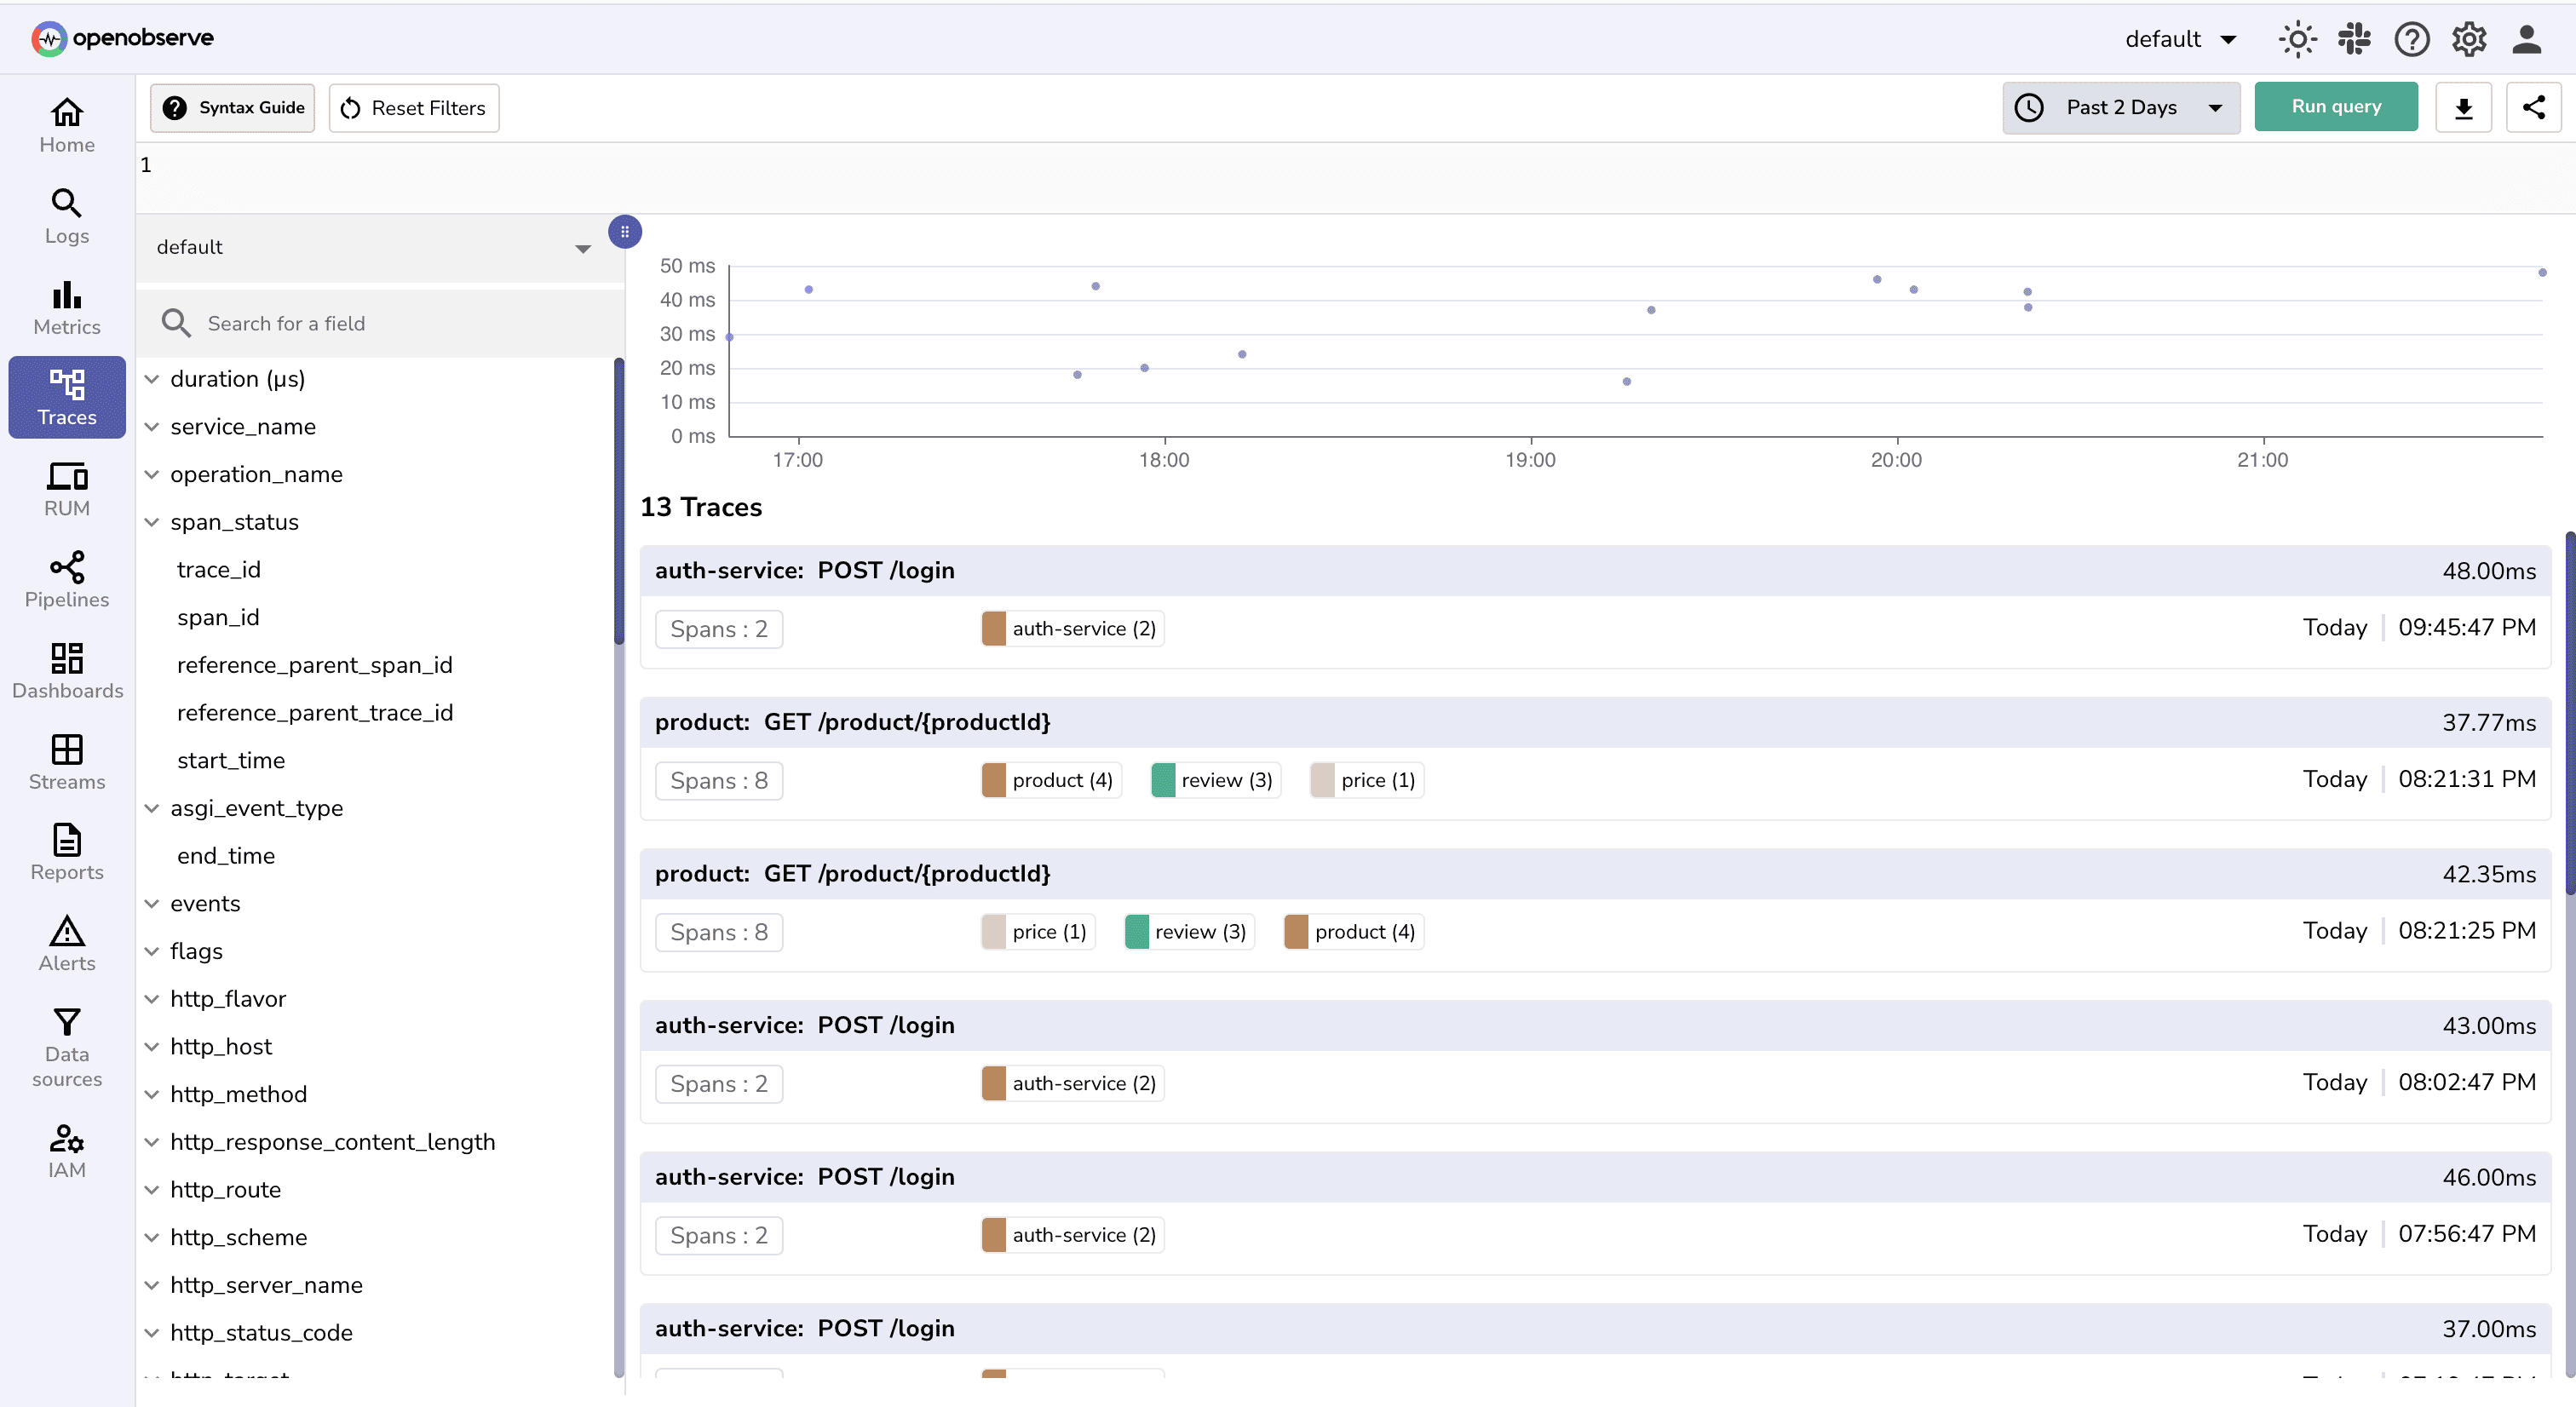Switch to the Traces tab

(x=66, y=397)
